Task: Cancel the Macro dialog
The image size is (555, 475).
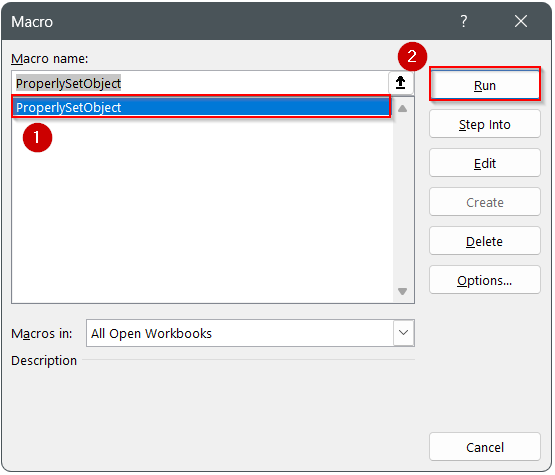Action: [485, 447]
